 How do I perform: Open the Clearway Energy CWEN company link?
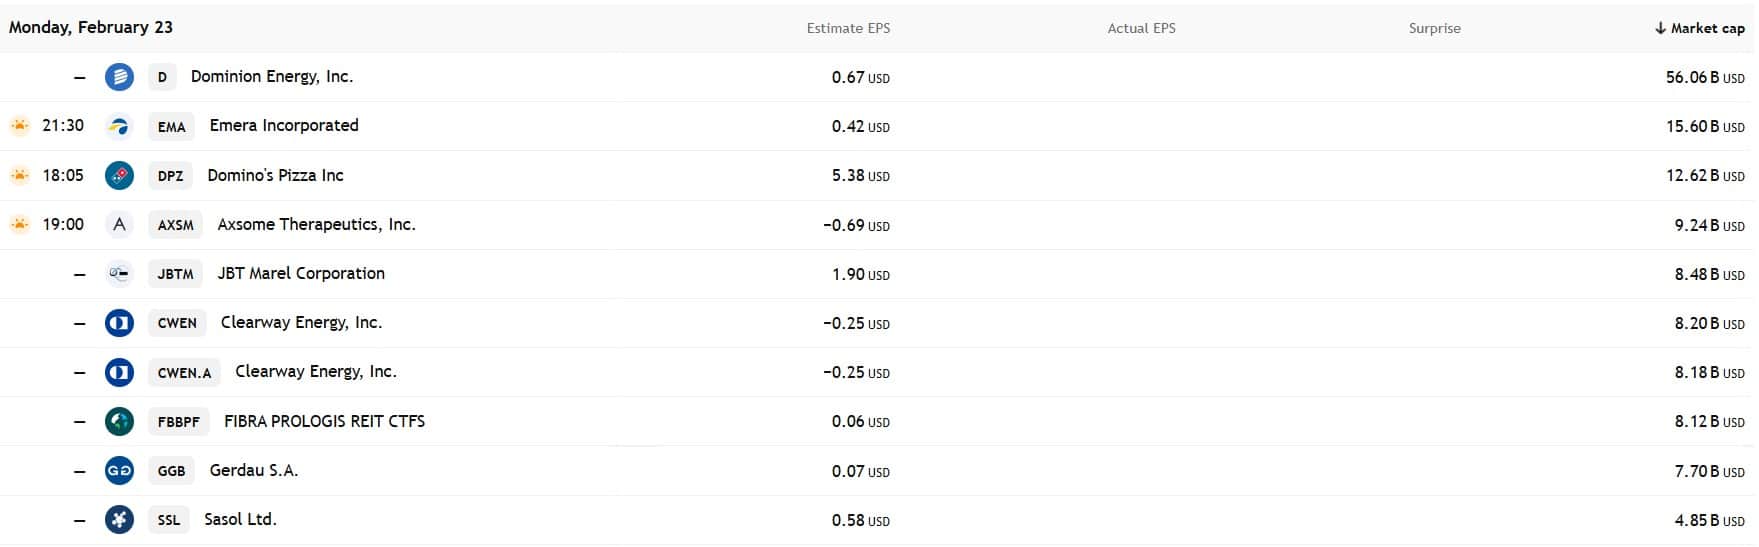(x=301, y=322)
